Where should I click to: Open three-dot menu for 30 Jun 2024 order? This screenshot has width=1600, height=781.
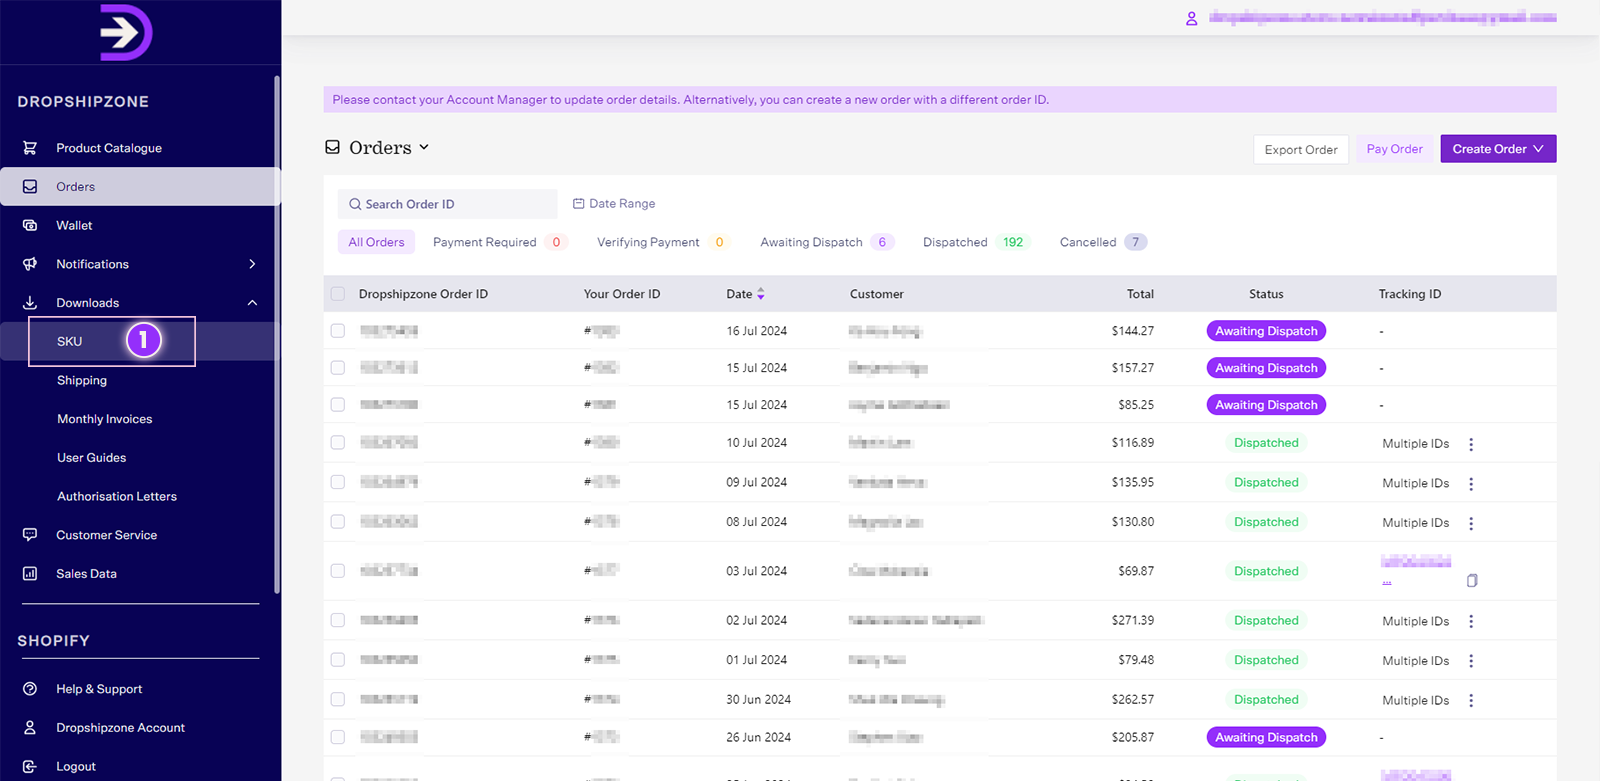(1471, 700)
